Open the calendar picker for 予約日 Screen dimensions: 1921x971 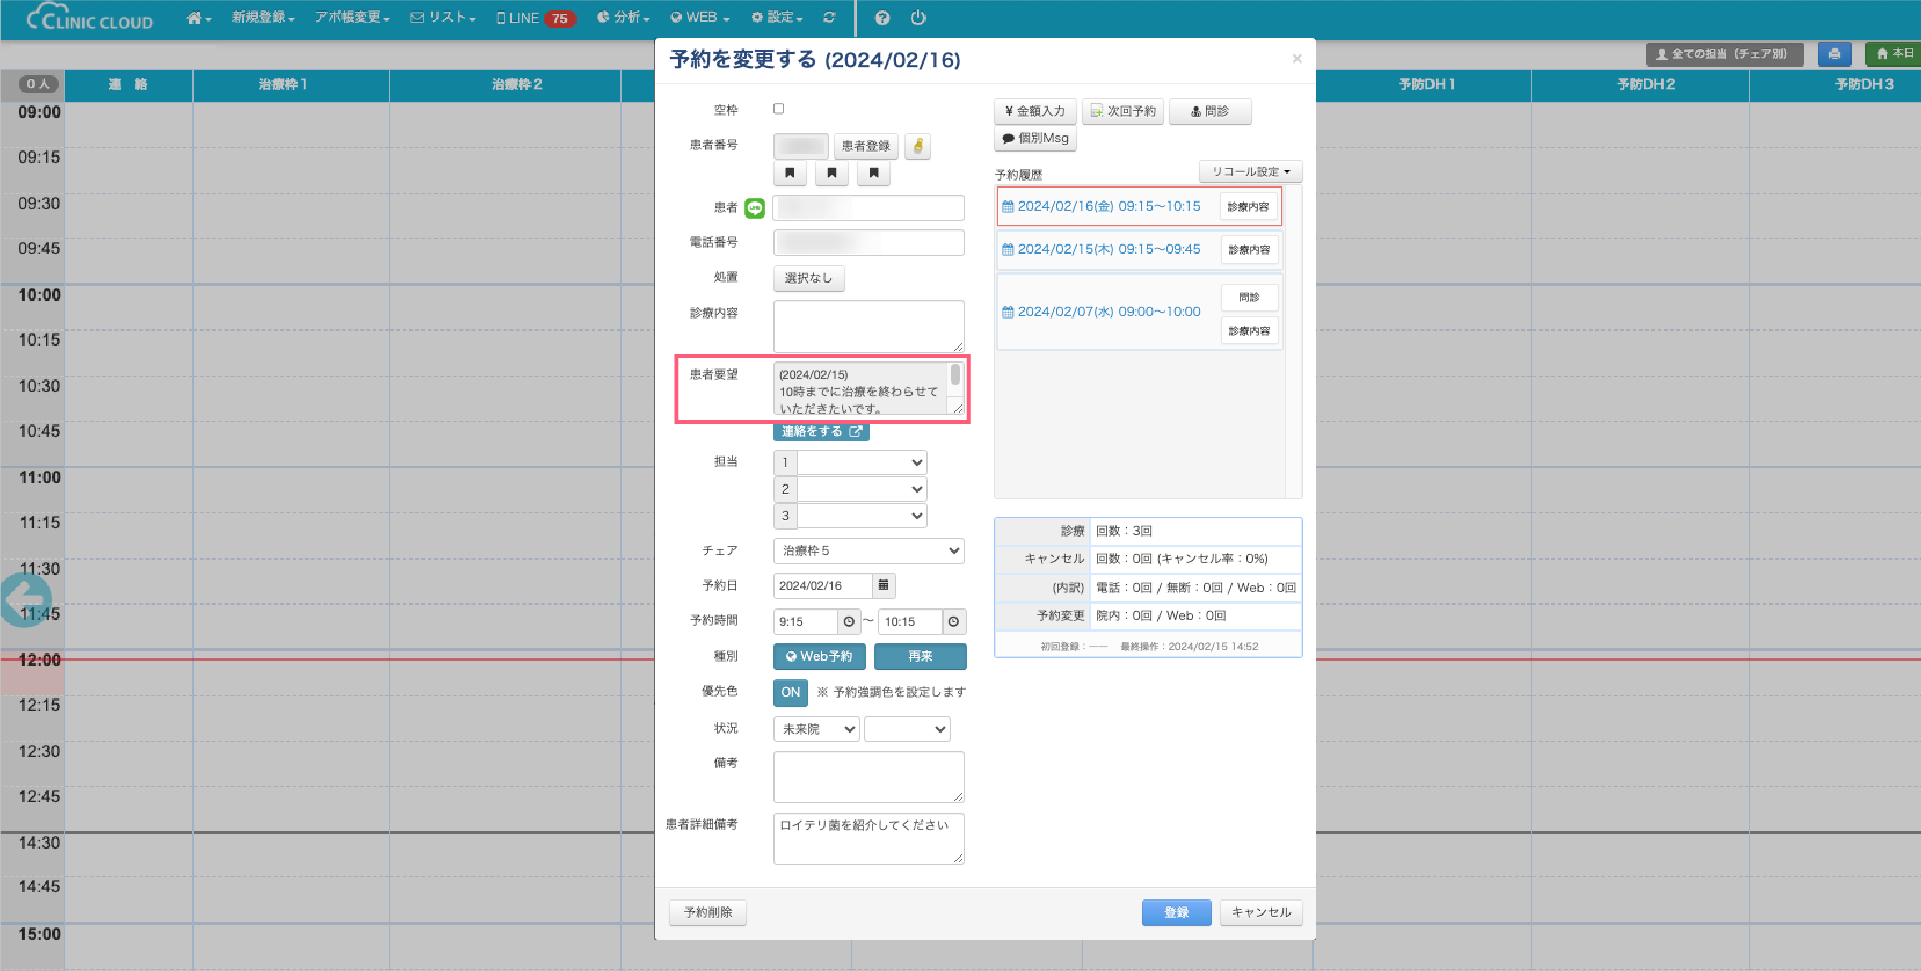pos(883,586)
